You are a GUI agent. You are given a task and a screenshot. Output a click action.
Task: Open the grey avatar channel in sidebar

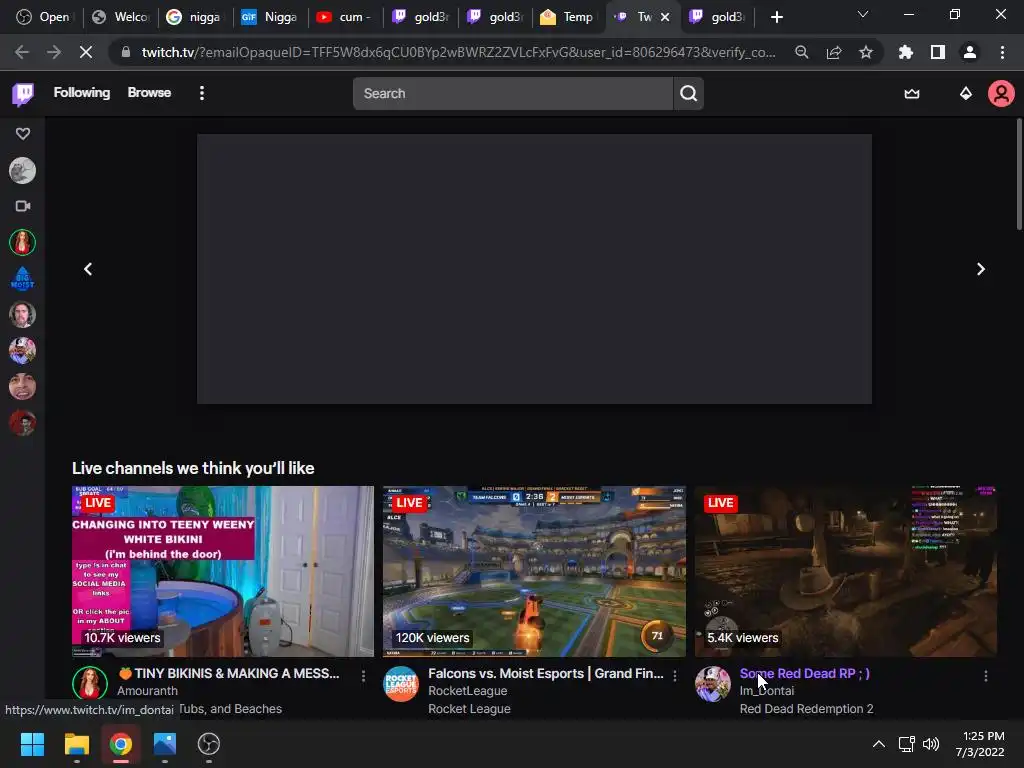[22, 171]
